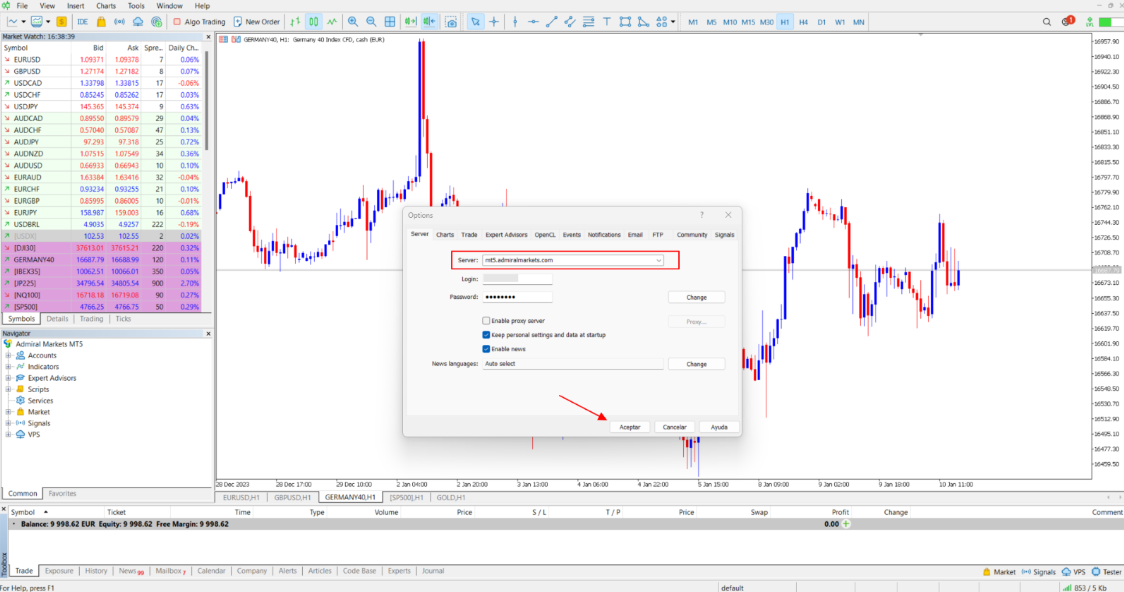The image size is (1124, 592).
Task: Open the IDE MetaEditor toolbar icon
Action: pyautogui.click(x=82, y=22)
